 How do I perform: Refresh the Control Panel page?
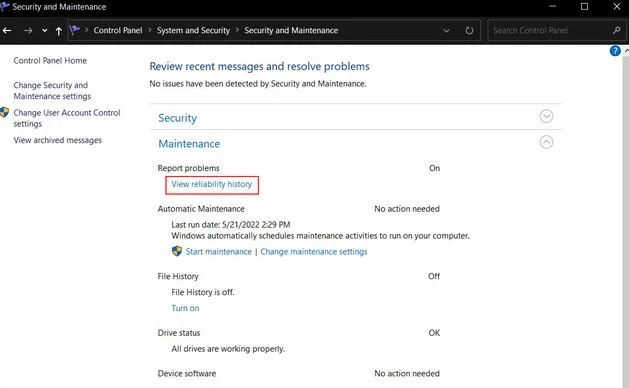[469, 30]
